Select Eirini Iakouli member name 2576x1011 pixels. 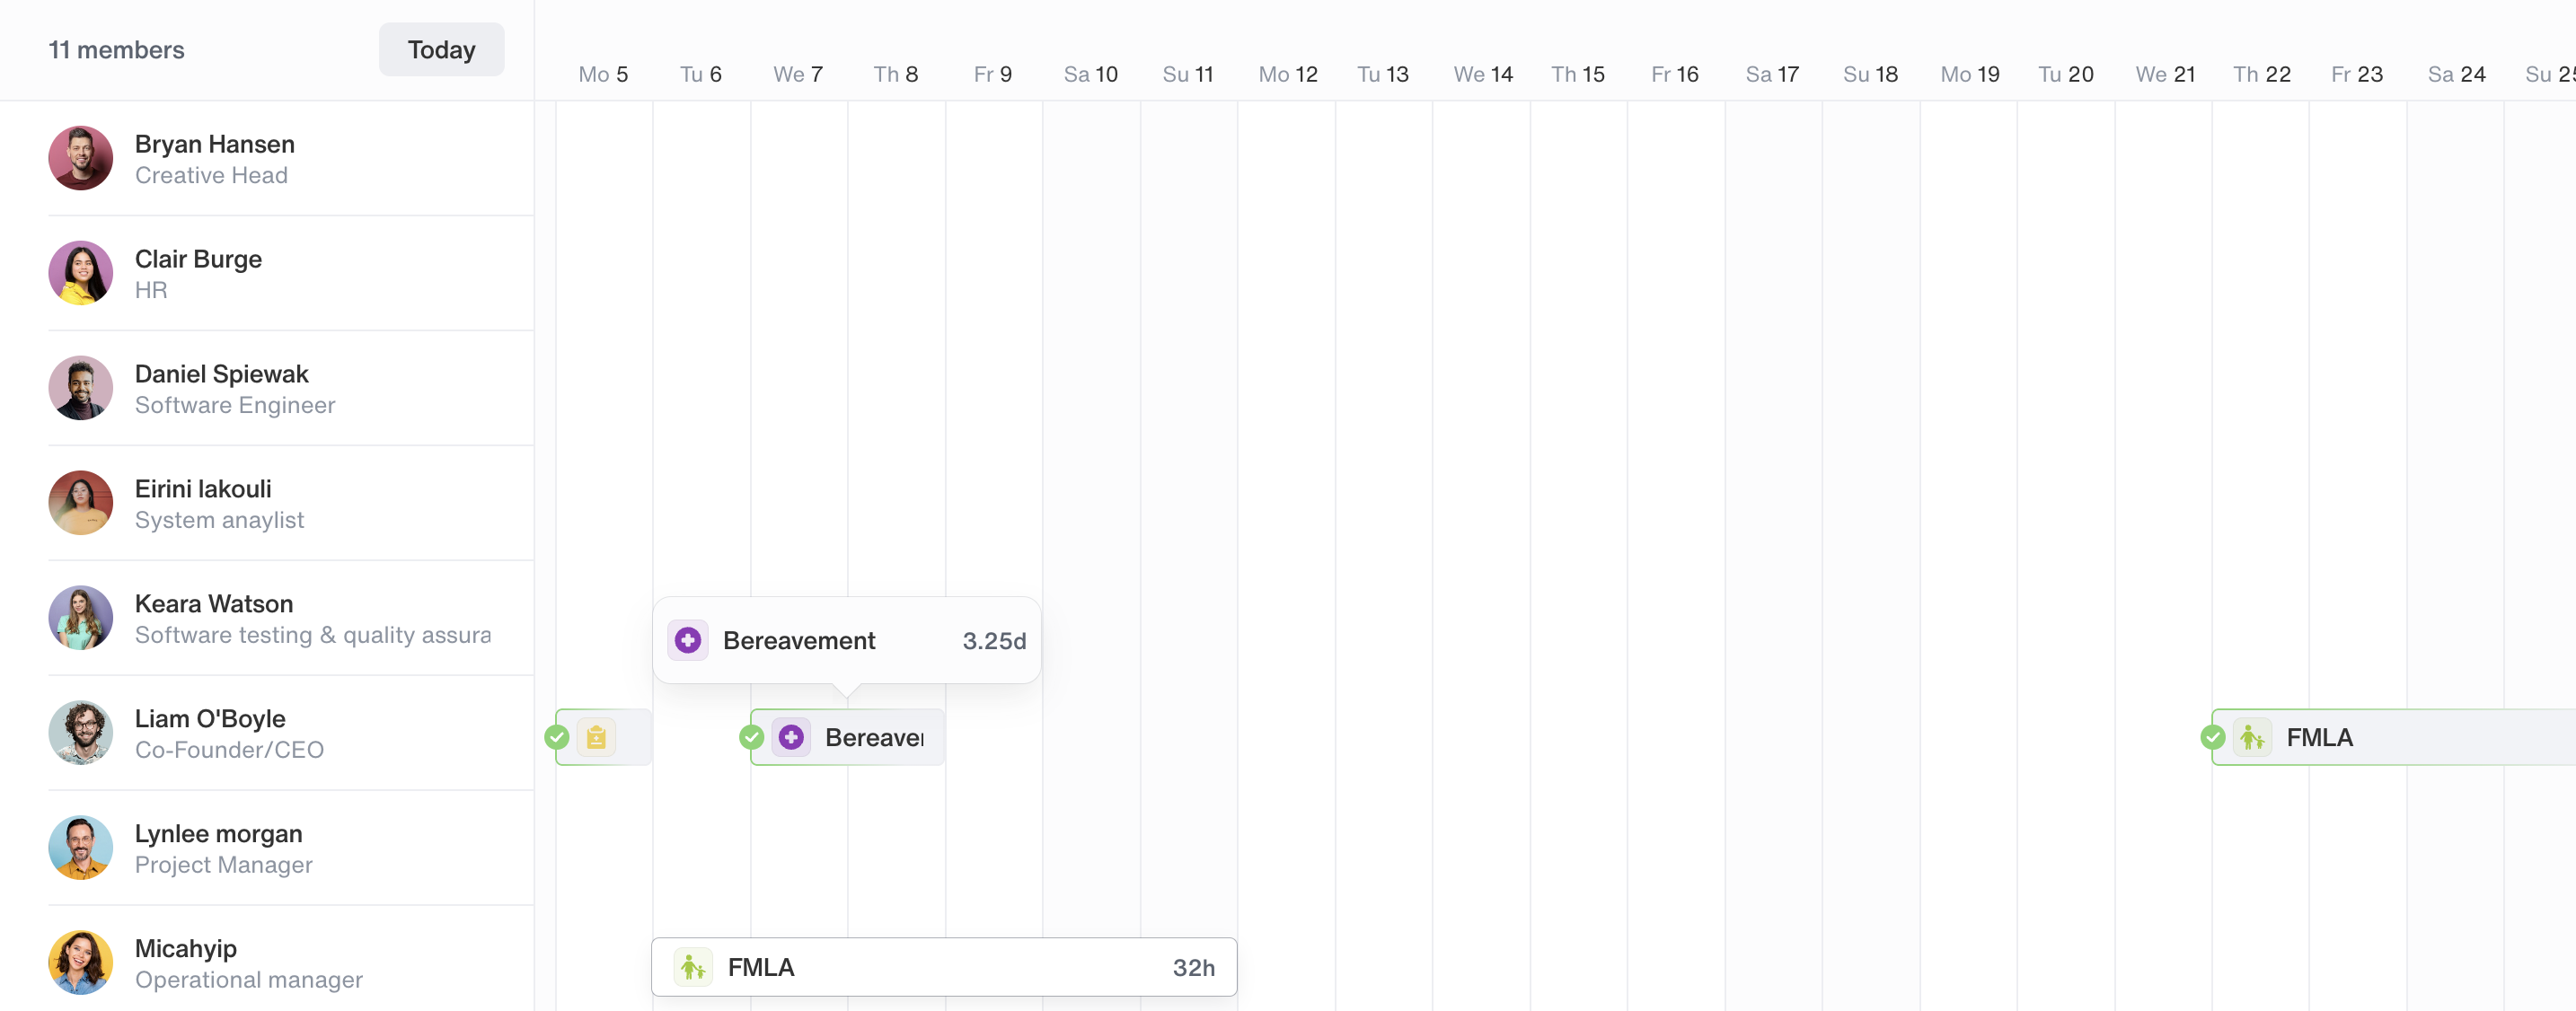203,489
